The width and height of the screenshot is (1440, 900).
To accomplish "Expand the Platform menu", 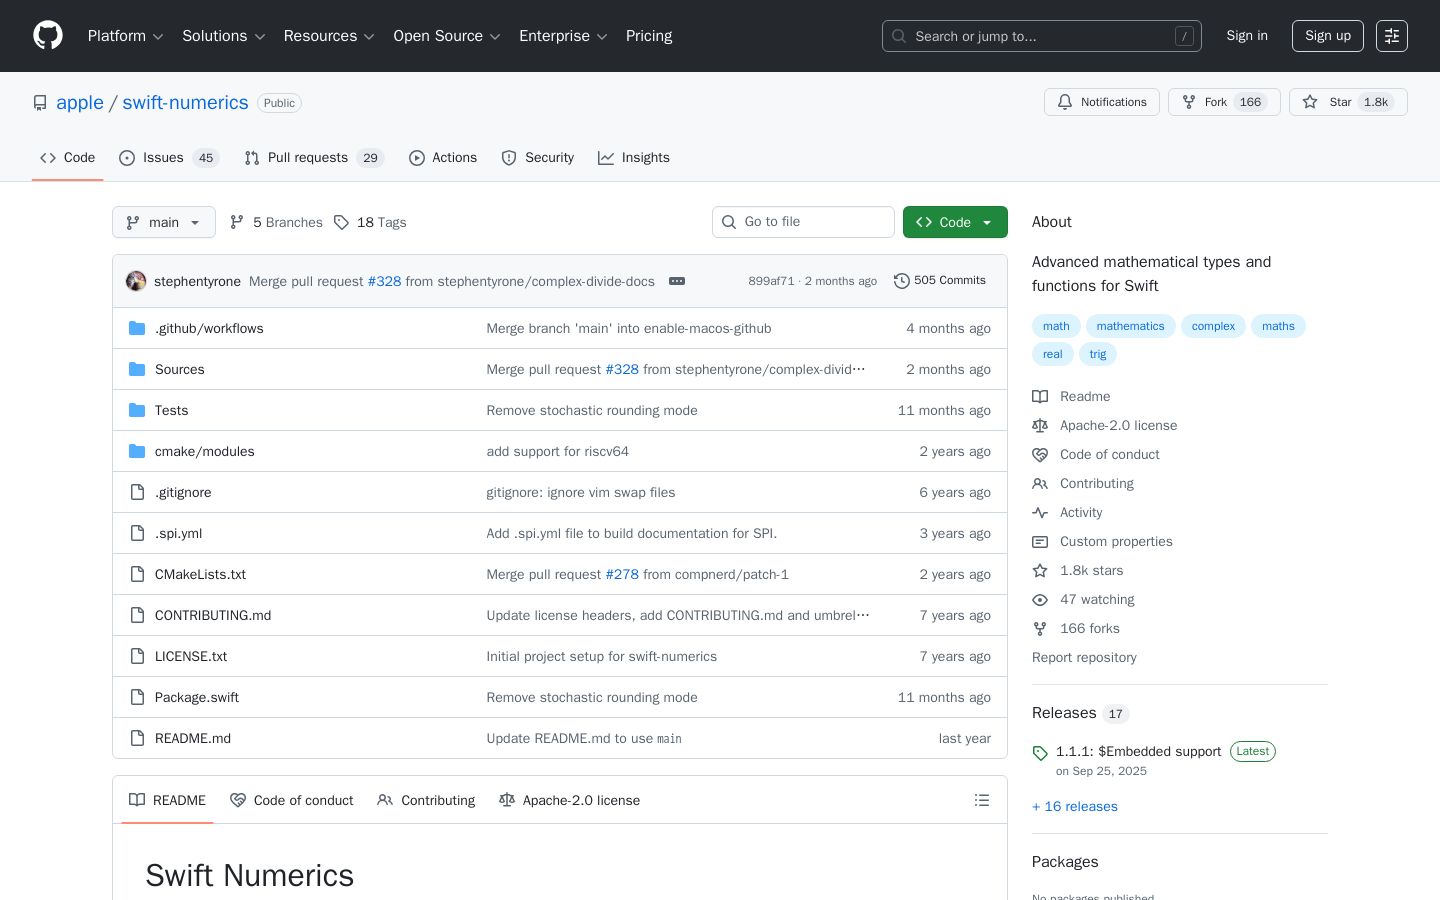I will coord(126,36).
